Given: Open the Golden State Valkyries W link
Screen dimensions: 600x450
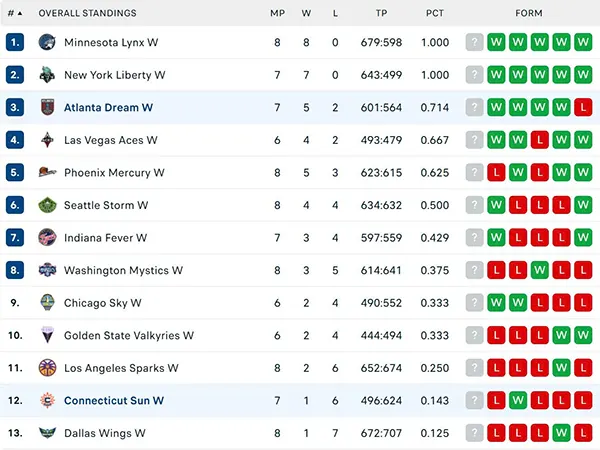Looking at the screenshot, I should pos(128,336).
